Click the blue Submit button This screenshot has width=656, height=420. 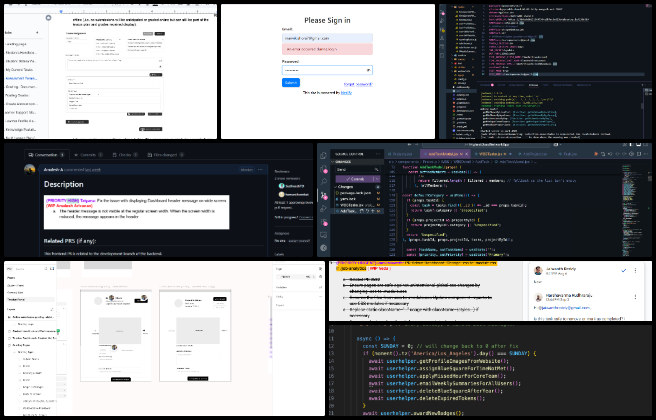click(291, 83)
